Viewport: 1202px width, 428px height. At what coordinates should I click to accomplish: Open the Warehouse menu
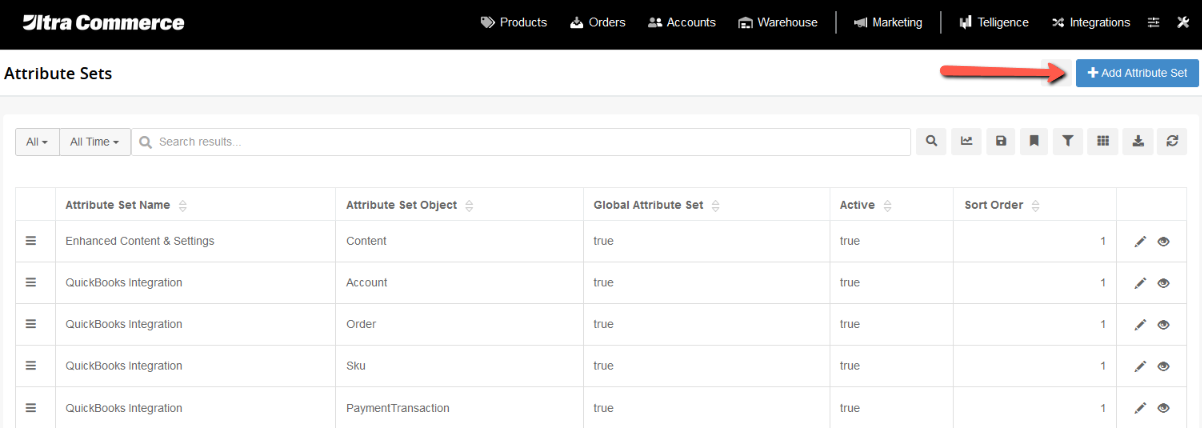click(x=778, y=22)
